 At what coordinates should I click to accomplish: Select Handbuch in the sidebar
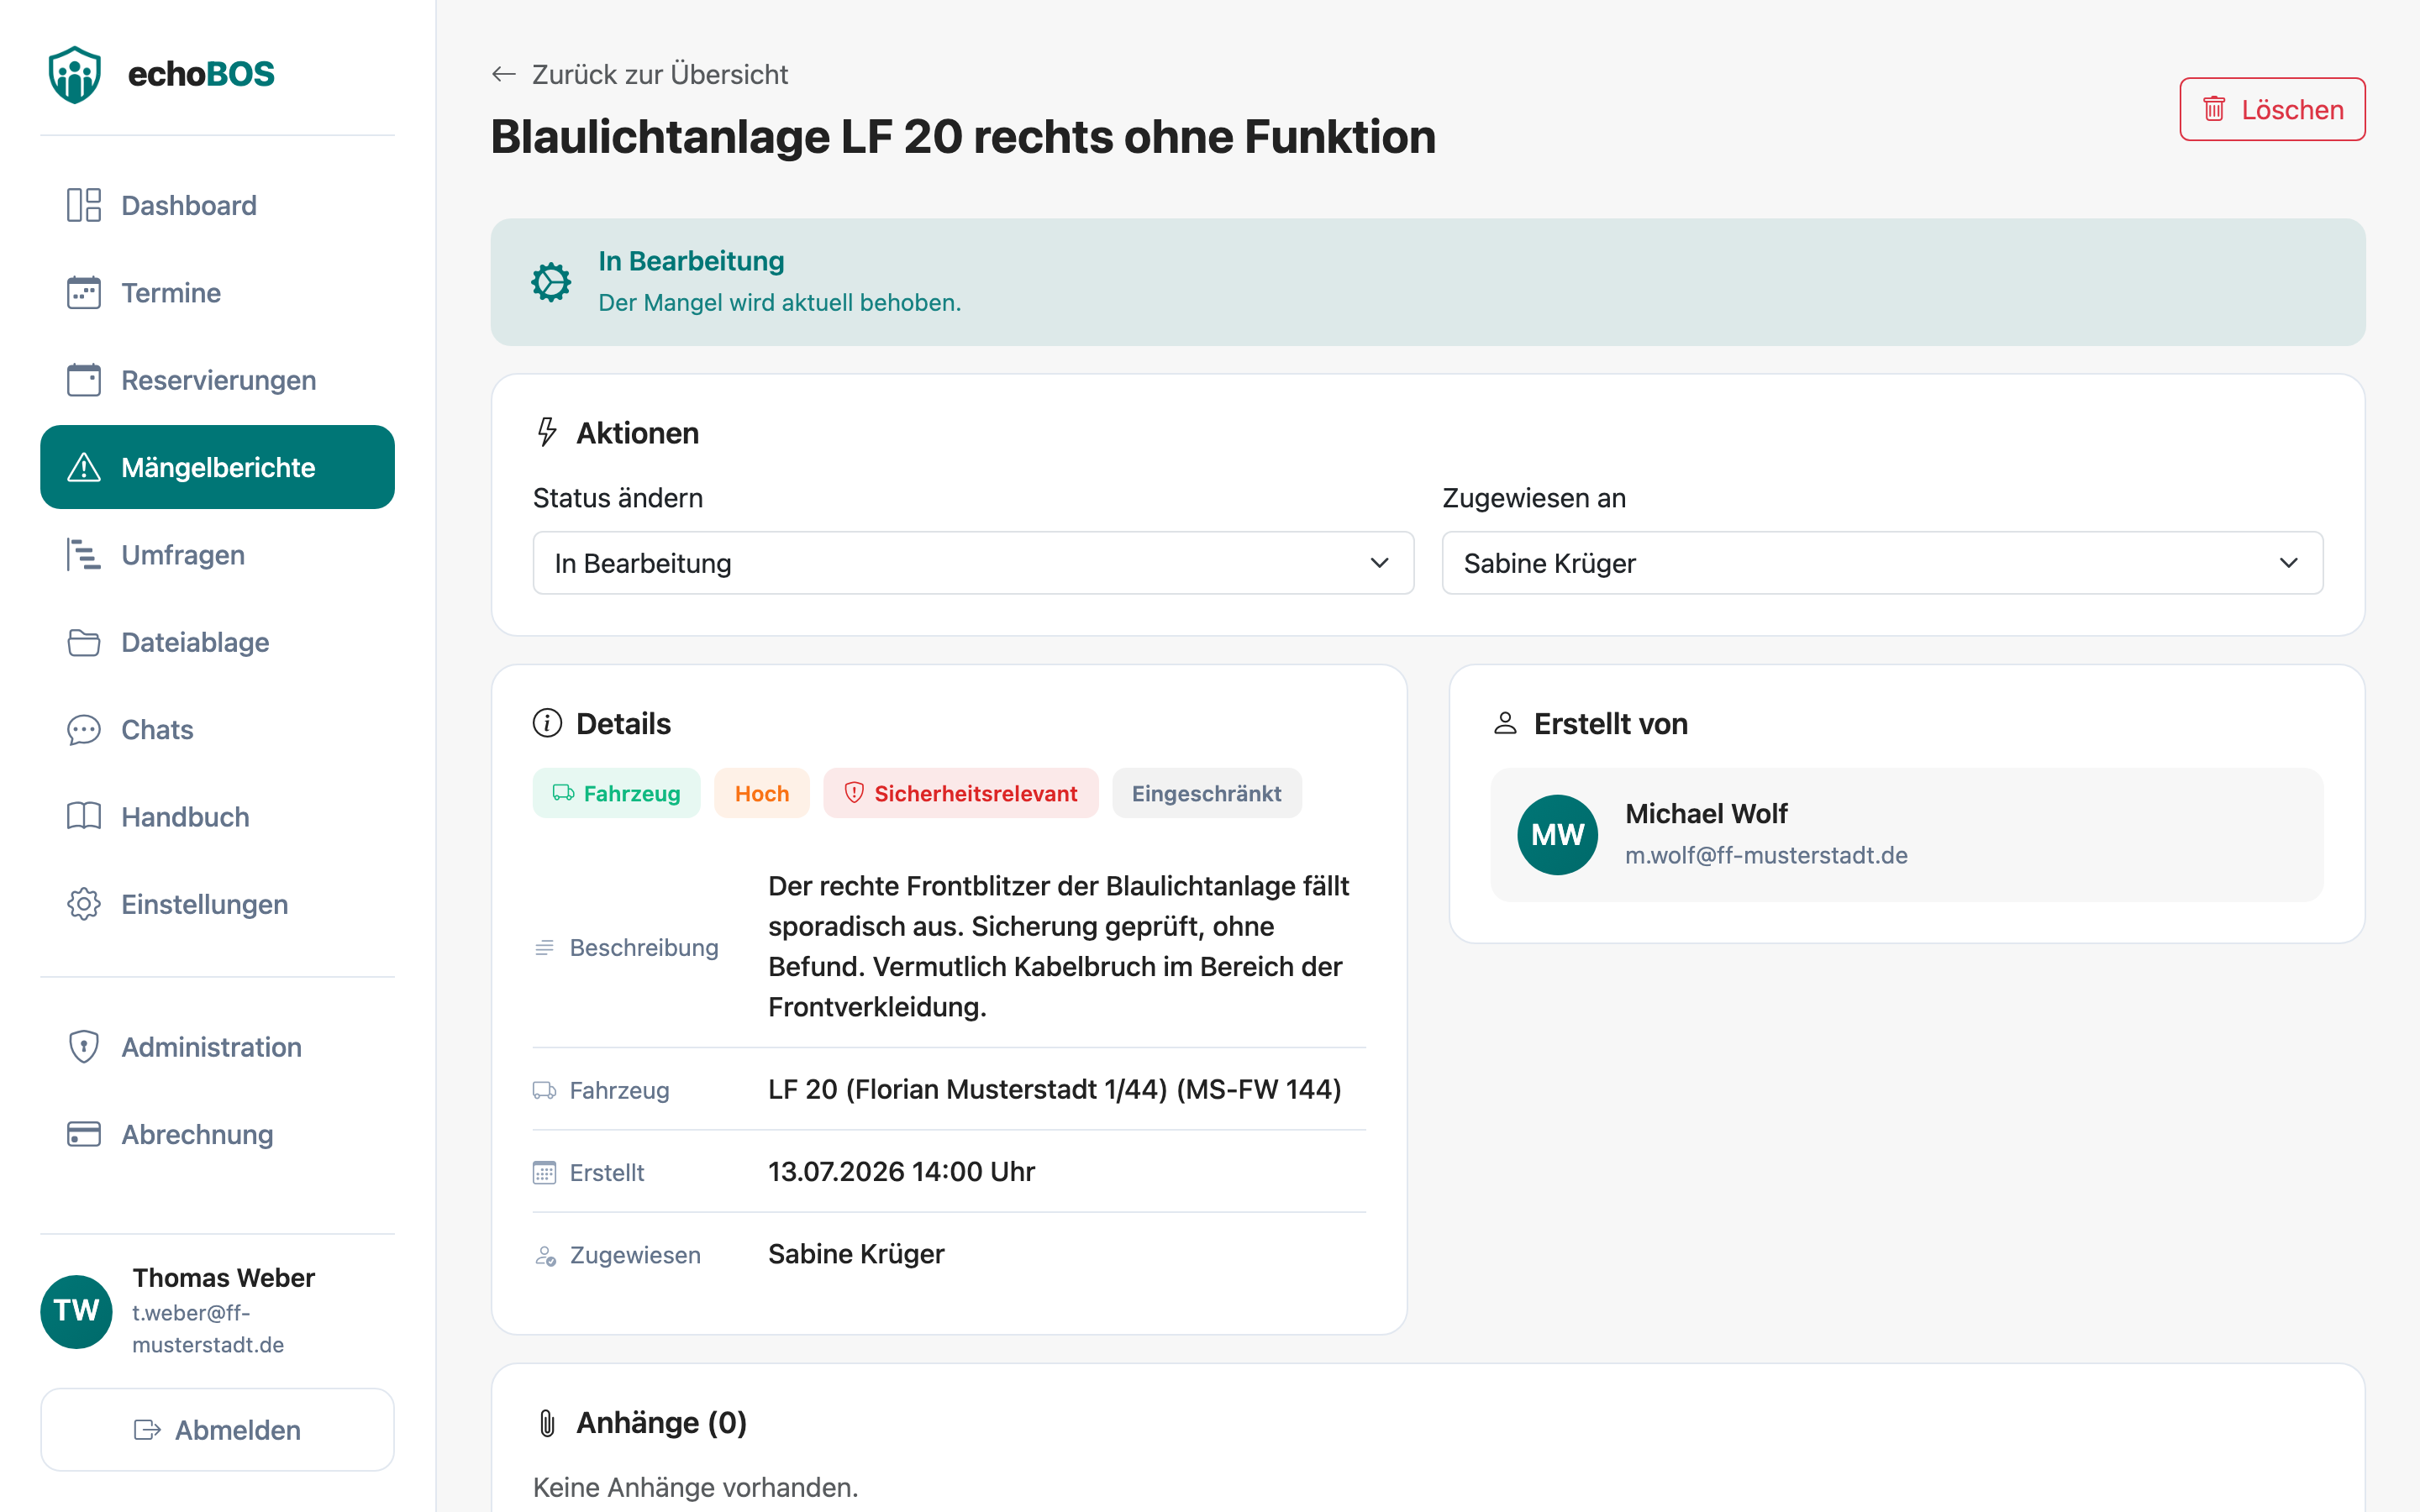pos(217,817)
